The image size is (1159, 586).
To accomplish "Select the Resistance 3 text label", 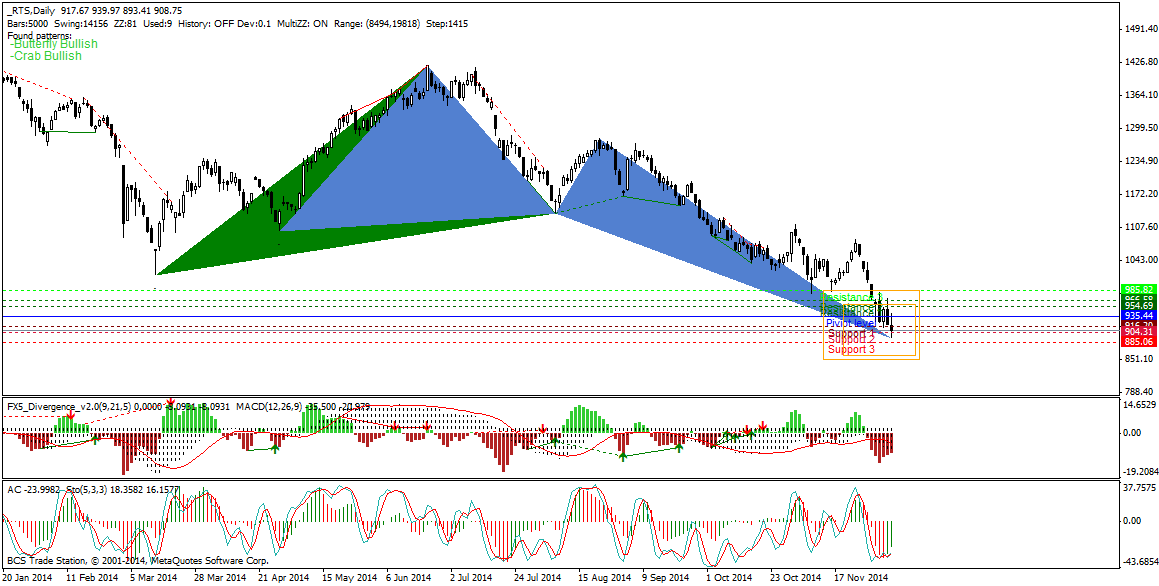I will (852, 296).
